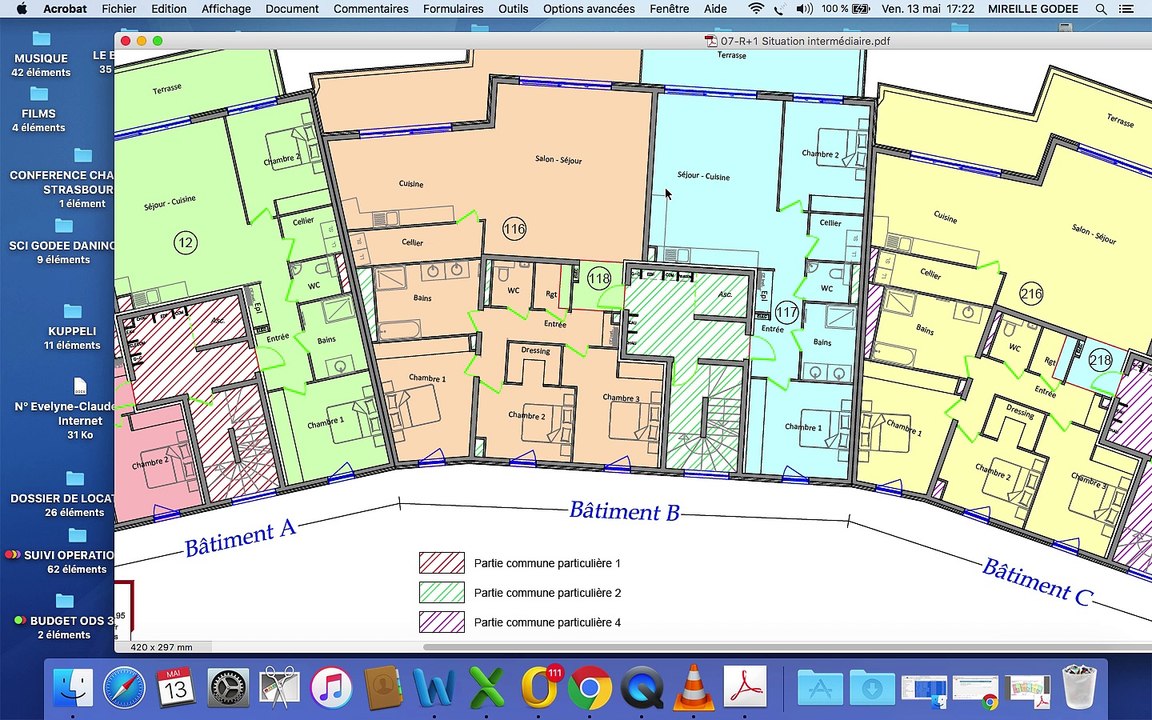Open the Trash in the Dock
The width and height of the screenshot is (1152, 720).
(x=1079, y=687)
